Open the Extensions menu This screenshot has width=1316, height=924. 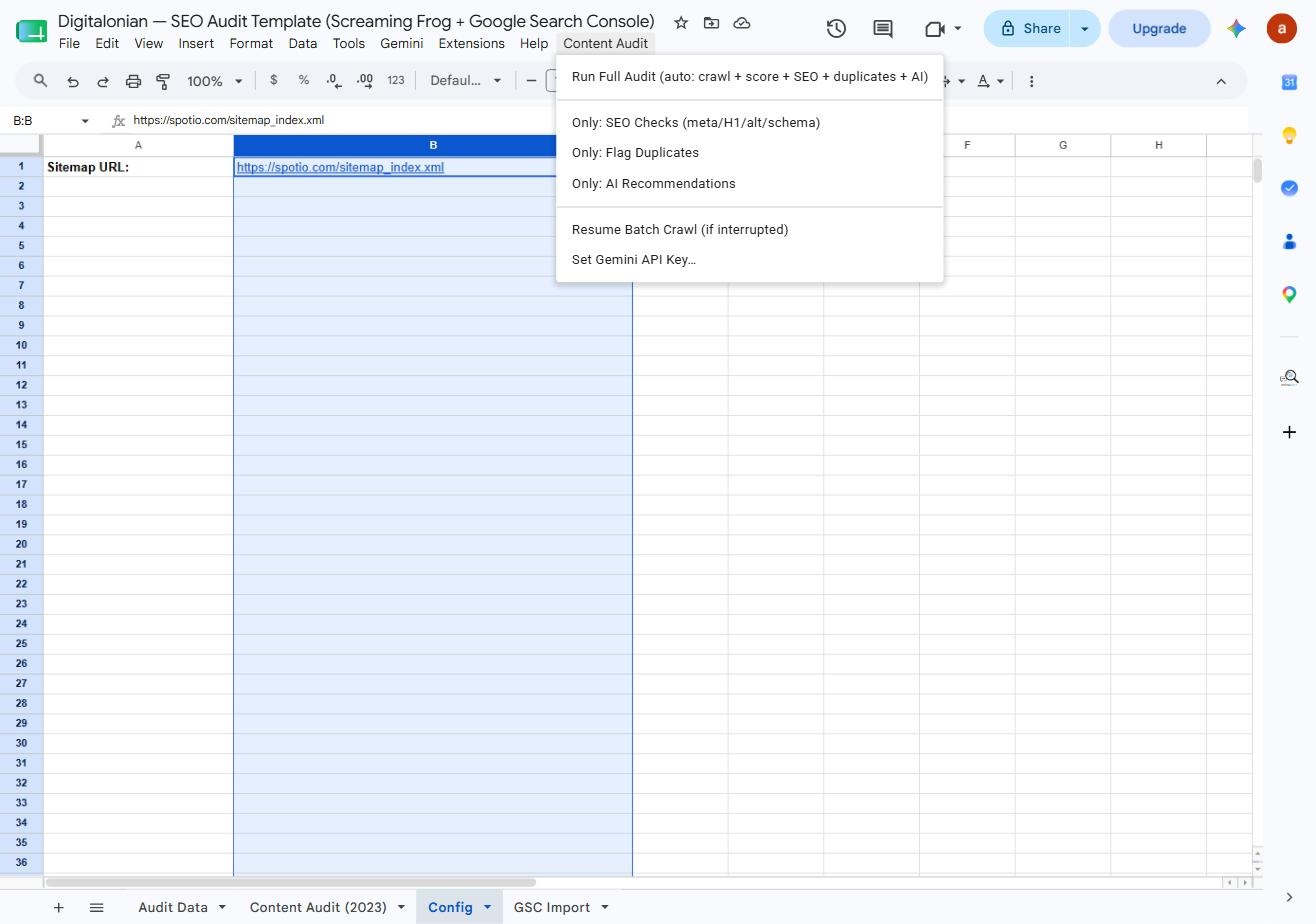[471, 44]
